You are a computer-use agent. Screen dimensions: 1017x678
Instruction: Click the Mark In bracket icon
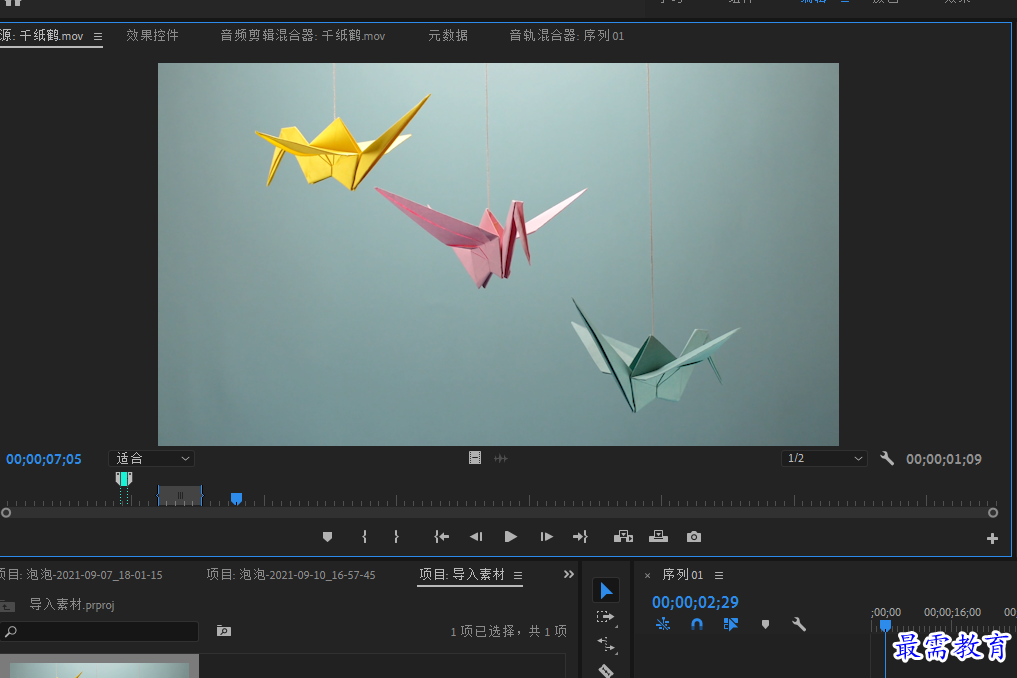point(365,537)
